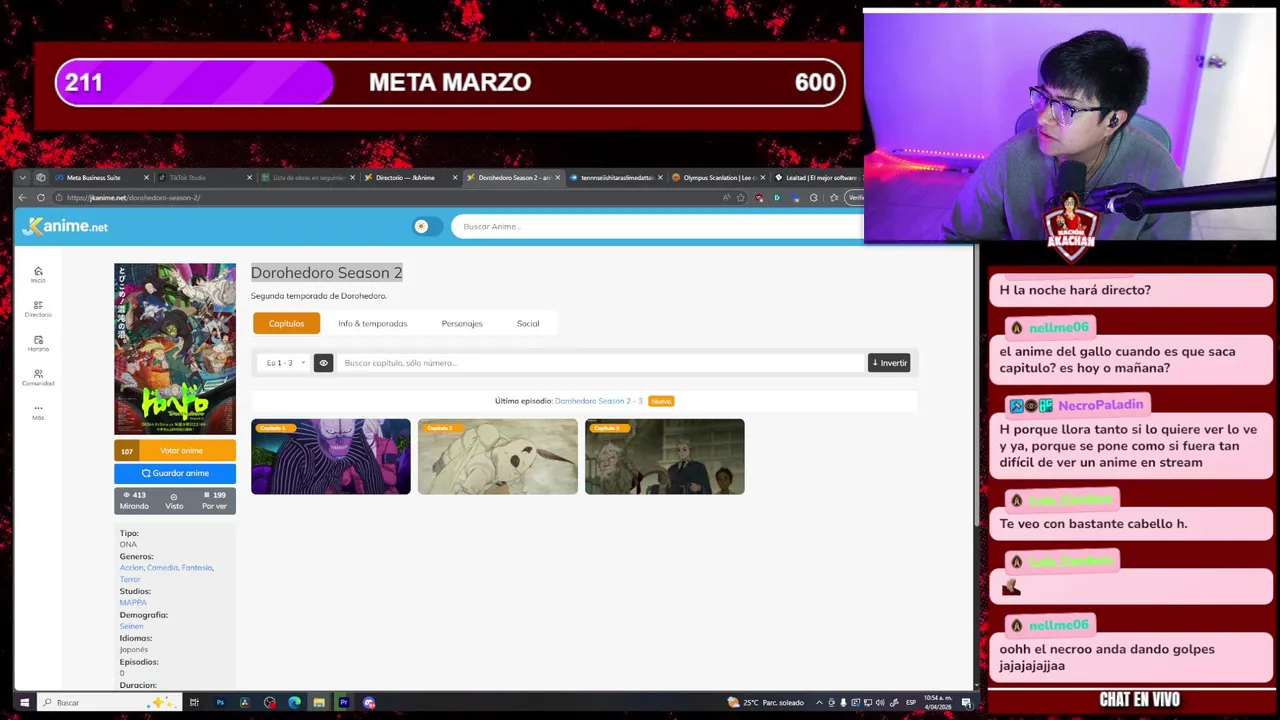
Task: Switch to the Lealtad browser tab
Action: [818, 177]
